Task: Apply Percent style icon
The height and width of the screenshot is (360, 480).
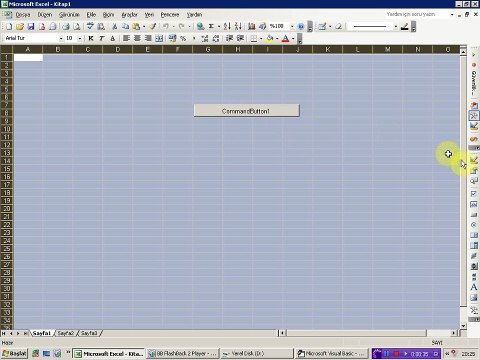Action: point(183,38)
